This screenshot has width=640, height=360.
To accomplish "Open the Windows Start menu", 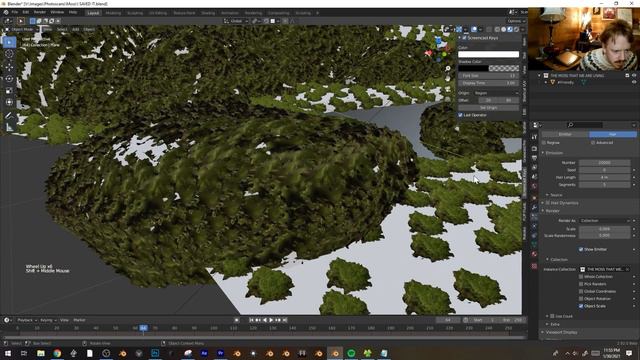I will pyautogui.click(x=8, y=353).
